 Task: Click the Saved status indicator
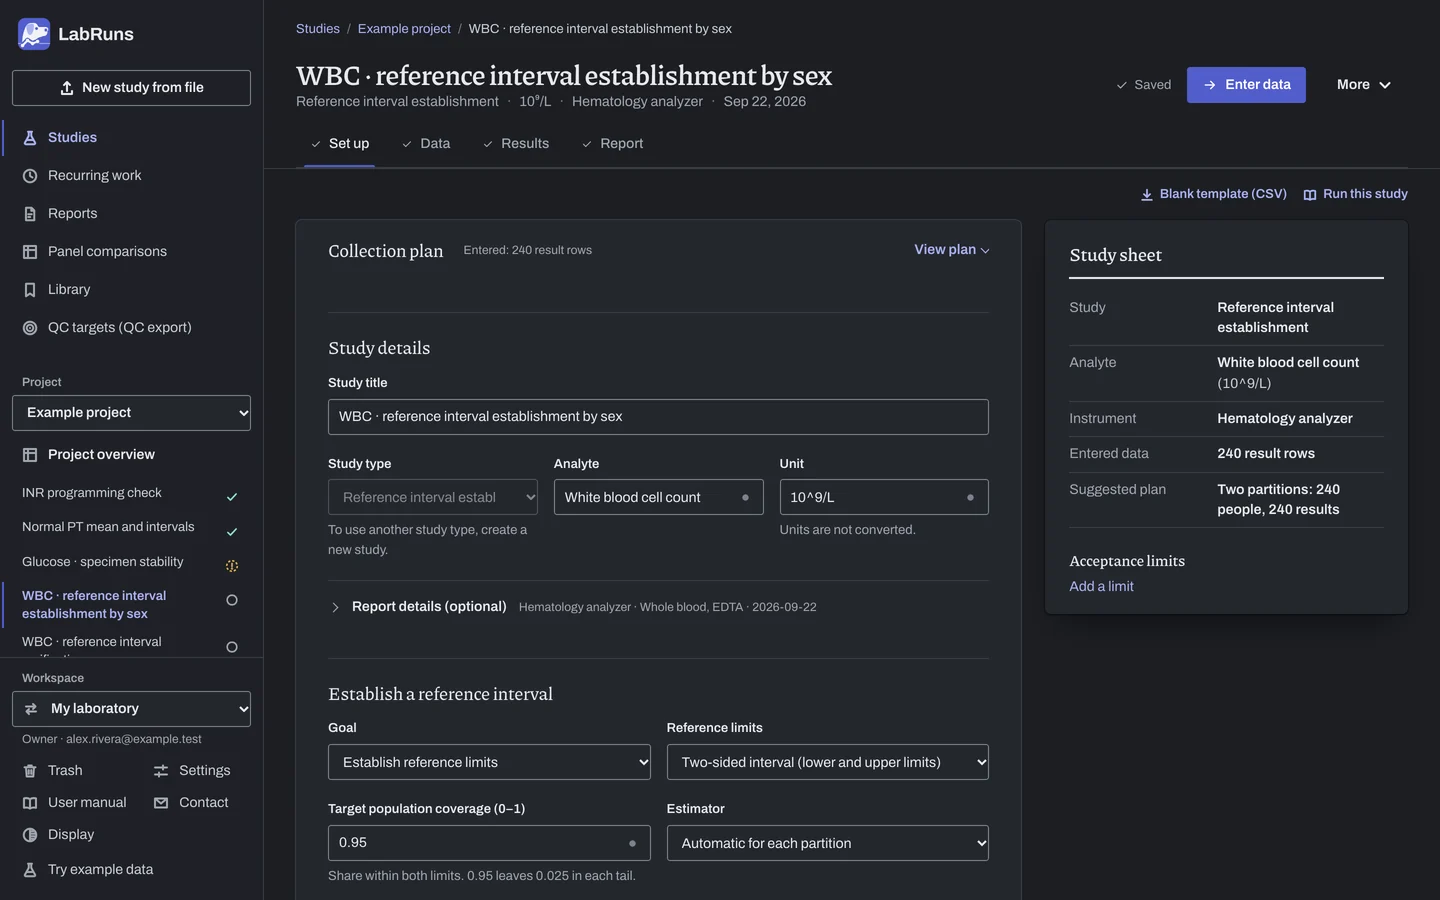point(1143,85)
